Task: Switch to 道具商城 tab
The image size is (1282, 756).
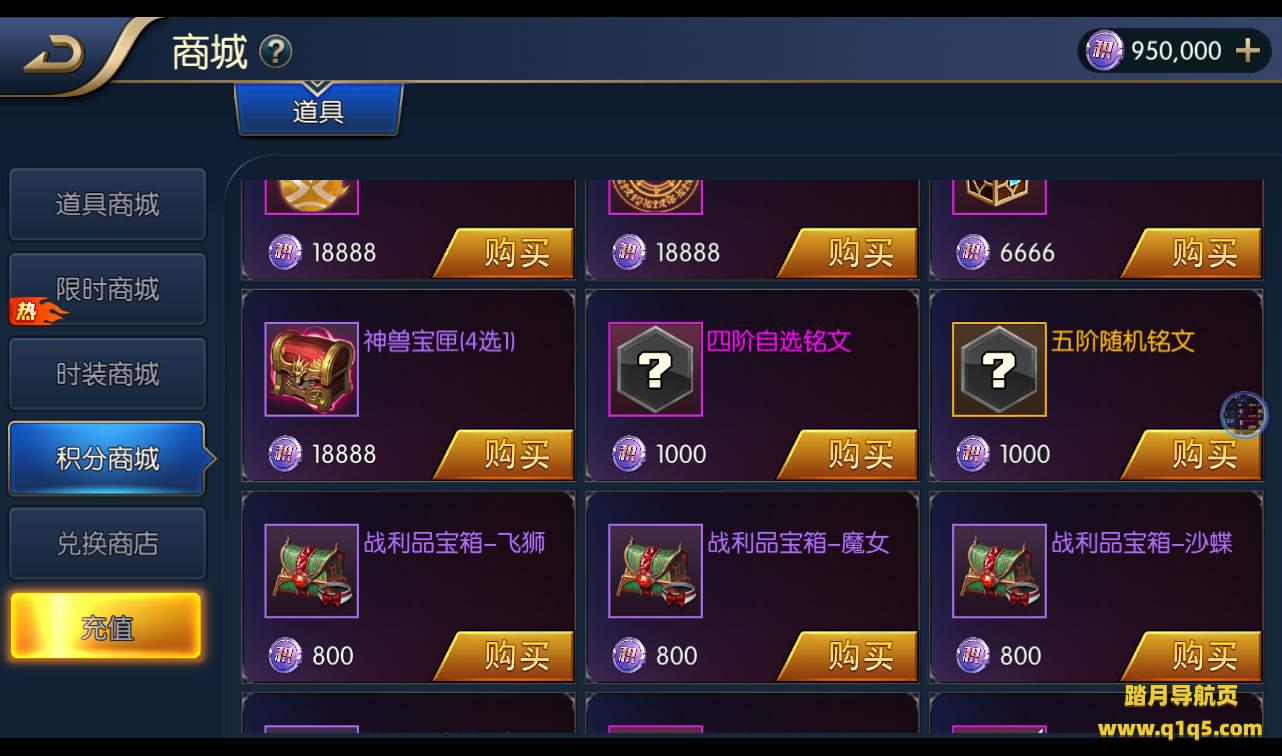Action: (107, 205)
